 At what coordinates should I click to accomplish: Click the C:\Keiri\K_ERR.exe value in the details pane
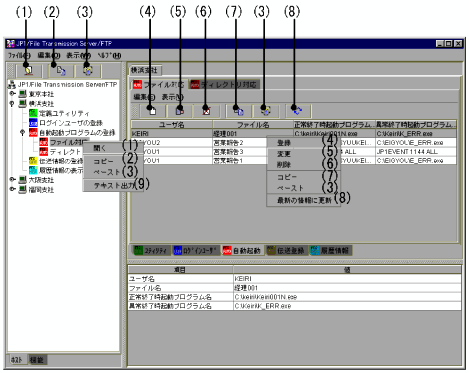[347, 306]
